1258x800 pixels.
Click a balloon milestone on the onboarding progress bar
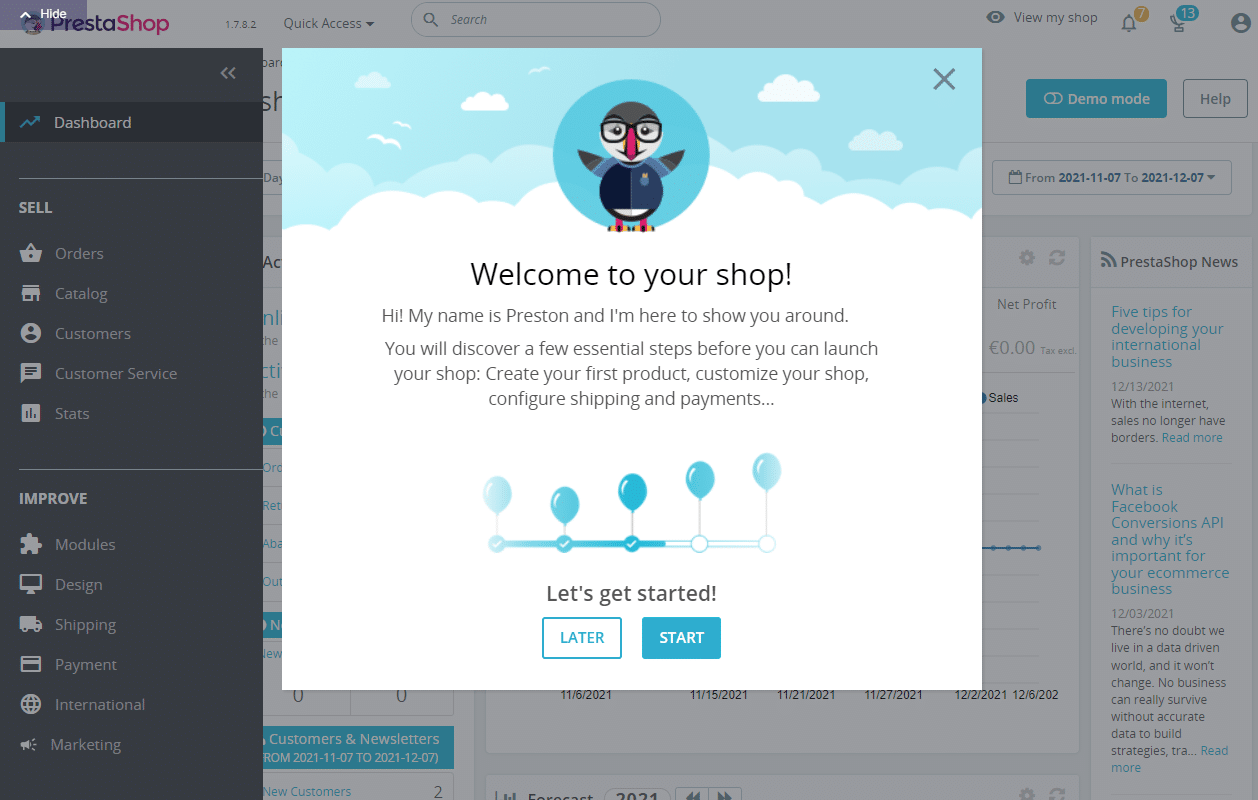click(x=633, y=488)
